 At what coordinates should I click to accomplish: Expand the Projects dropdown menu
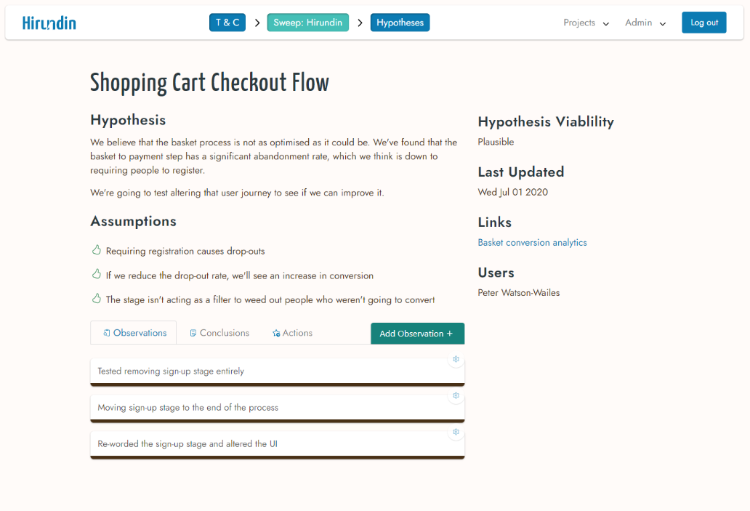point(586,22)
